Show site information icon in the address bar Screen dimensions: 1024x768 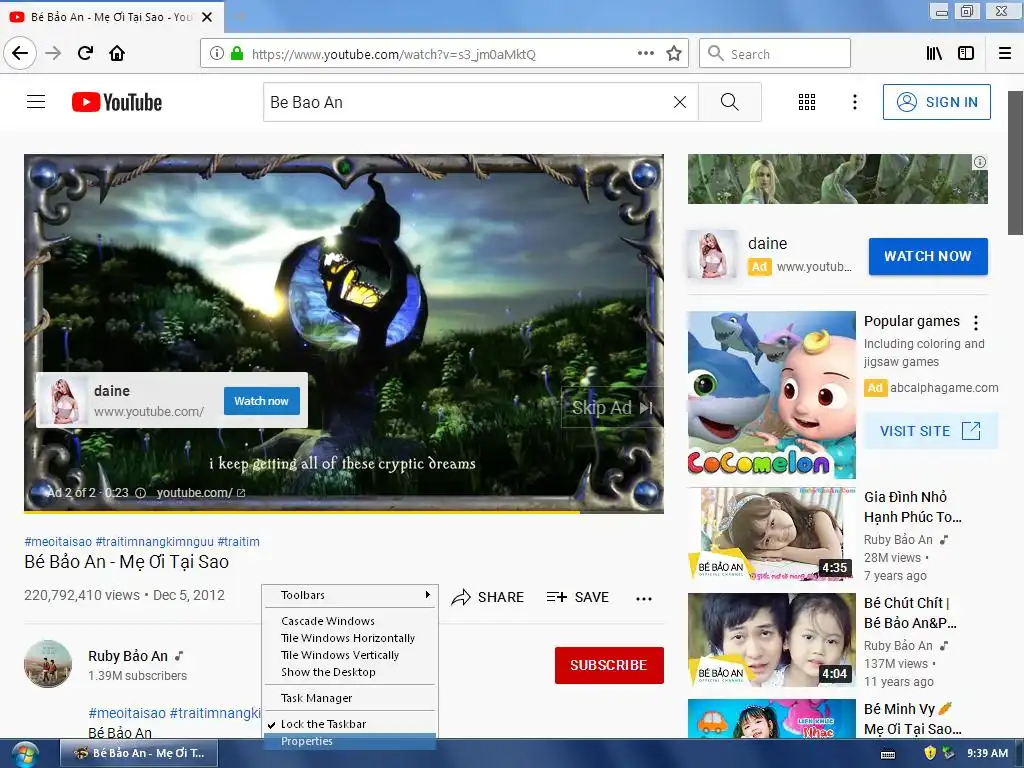click(x=217, y=54)
